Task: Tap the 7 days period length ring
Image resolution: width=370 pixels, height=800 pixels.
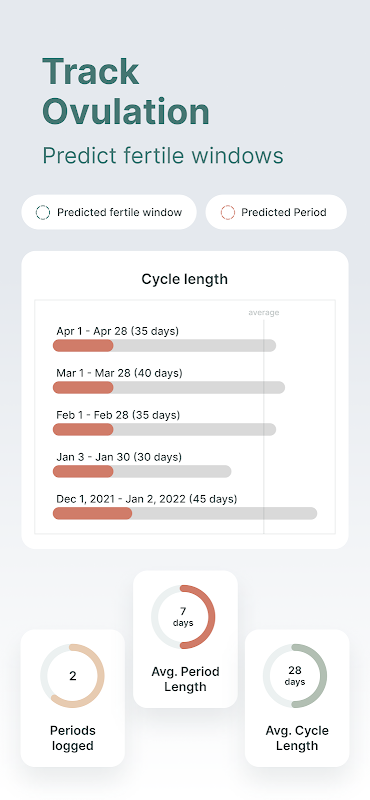Action: click(183, 617)
